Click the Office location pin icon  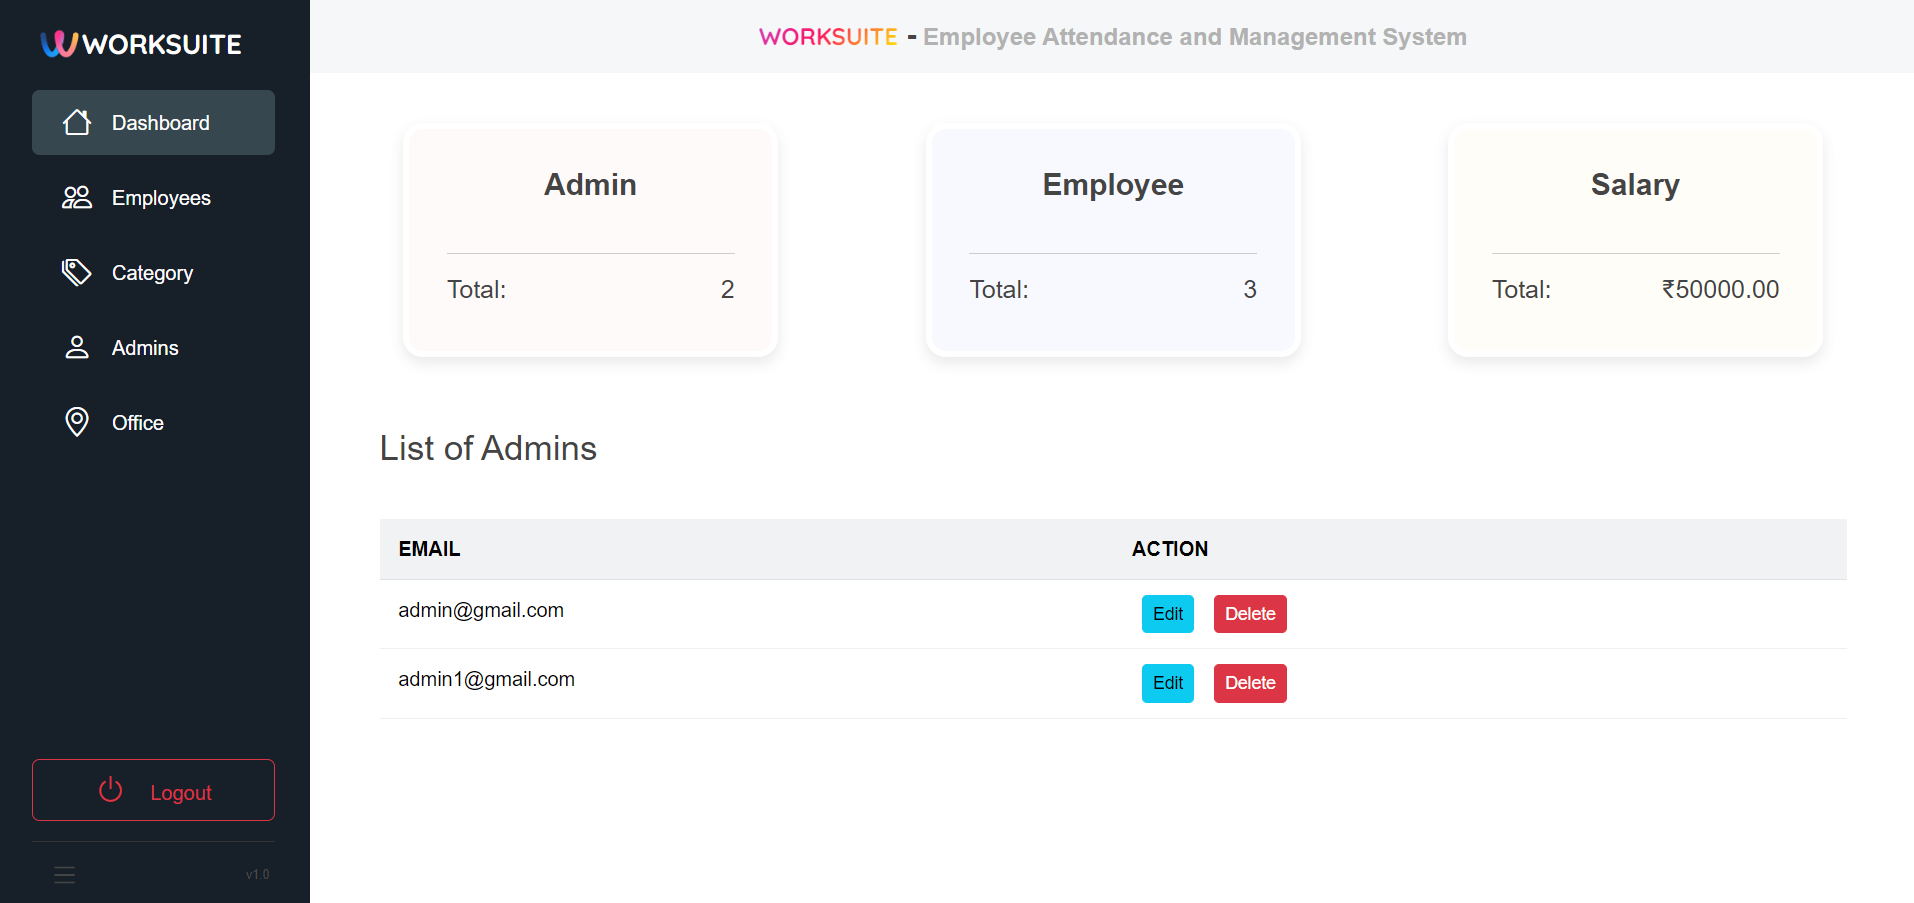click(x=77, y=422)
